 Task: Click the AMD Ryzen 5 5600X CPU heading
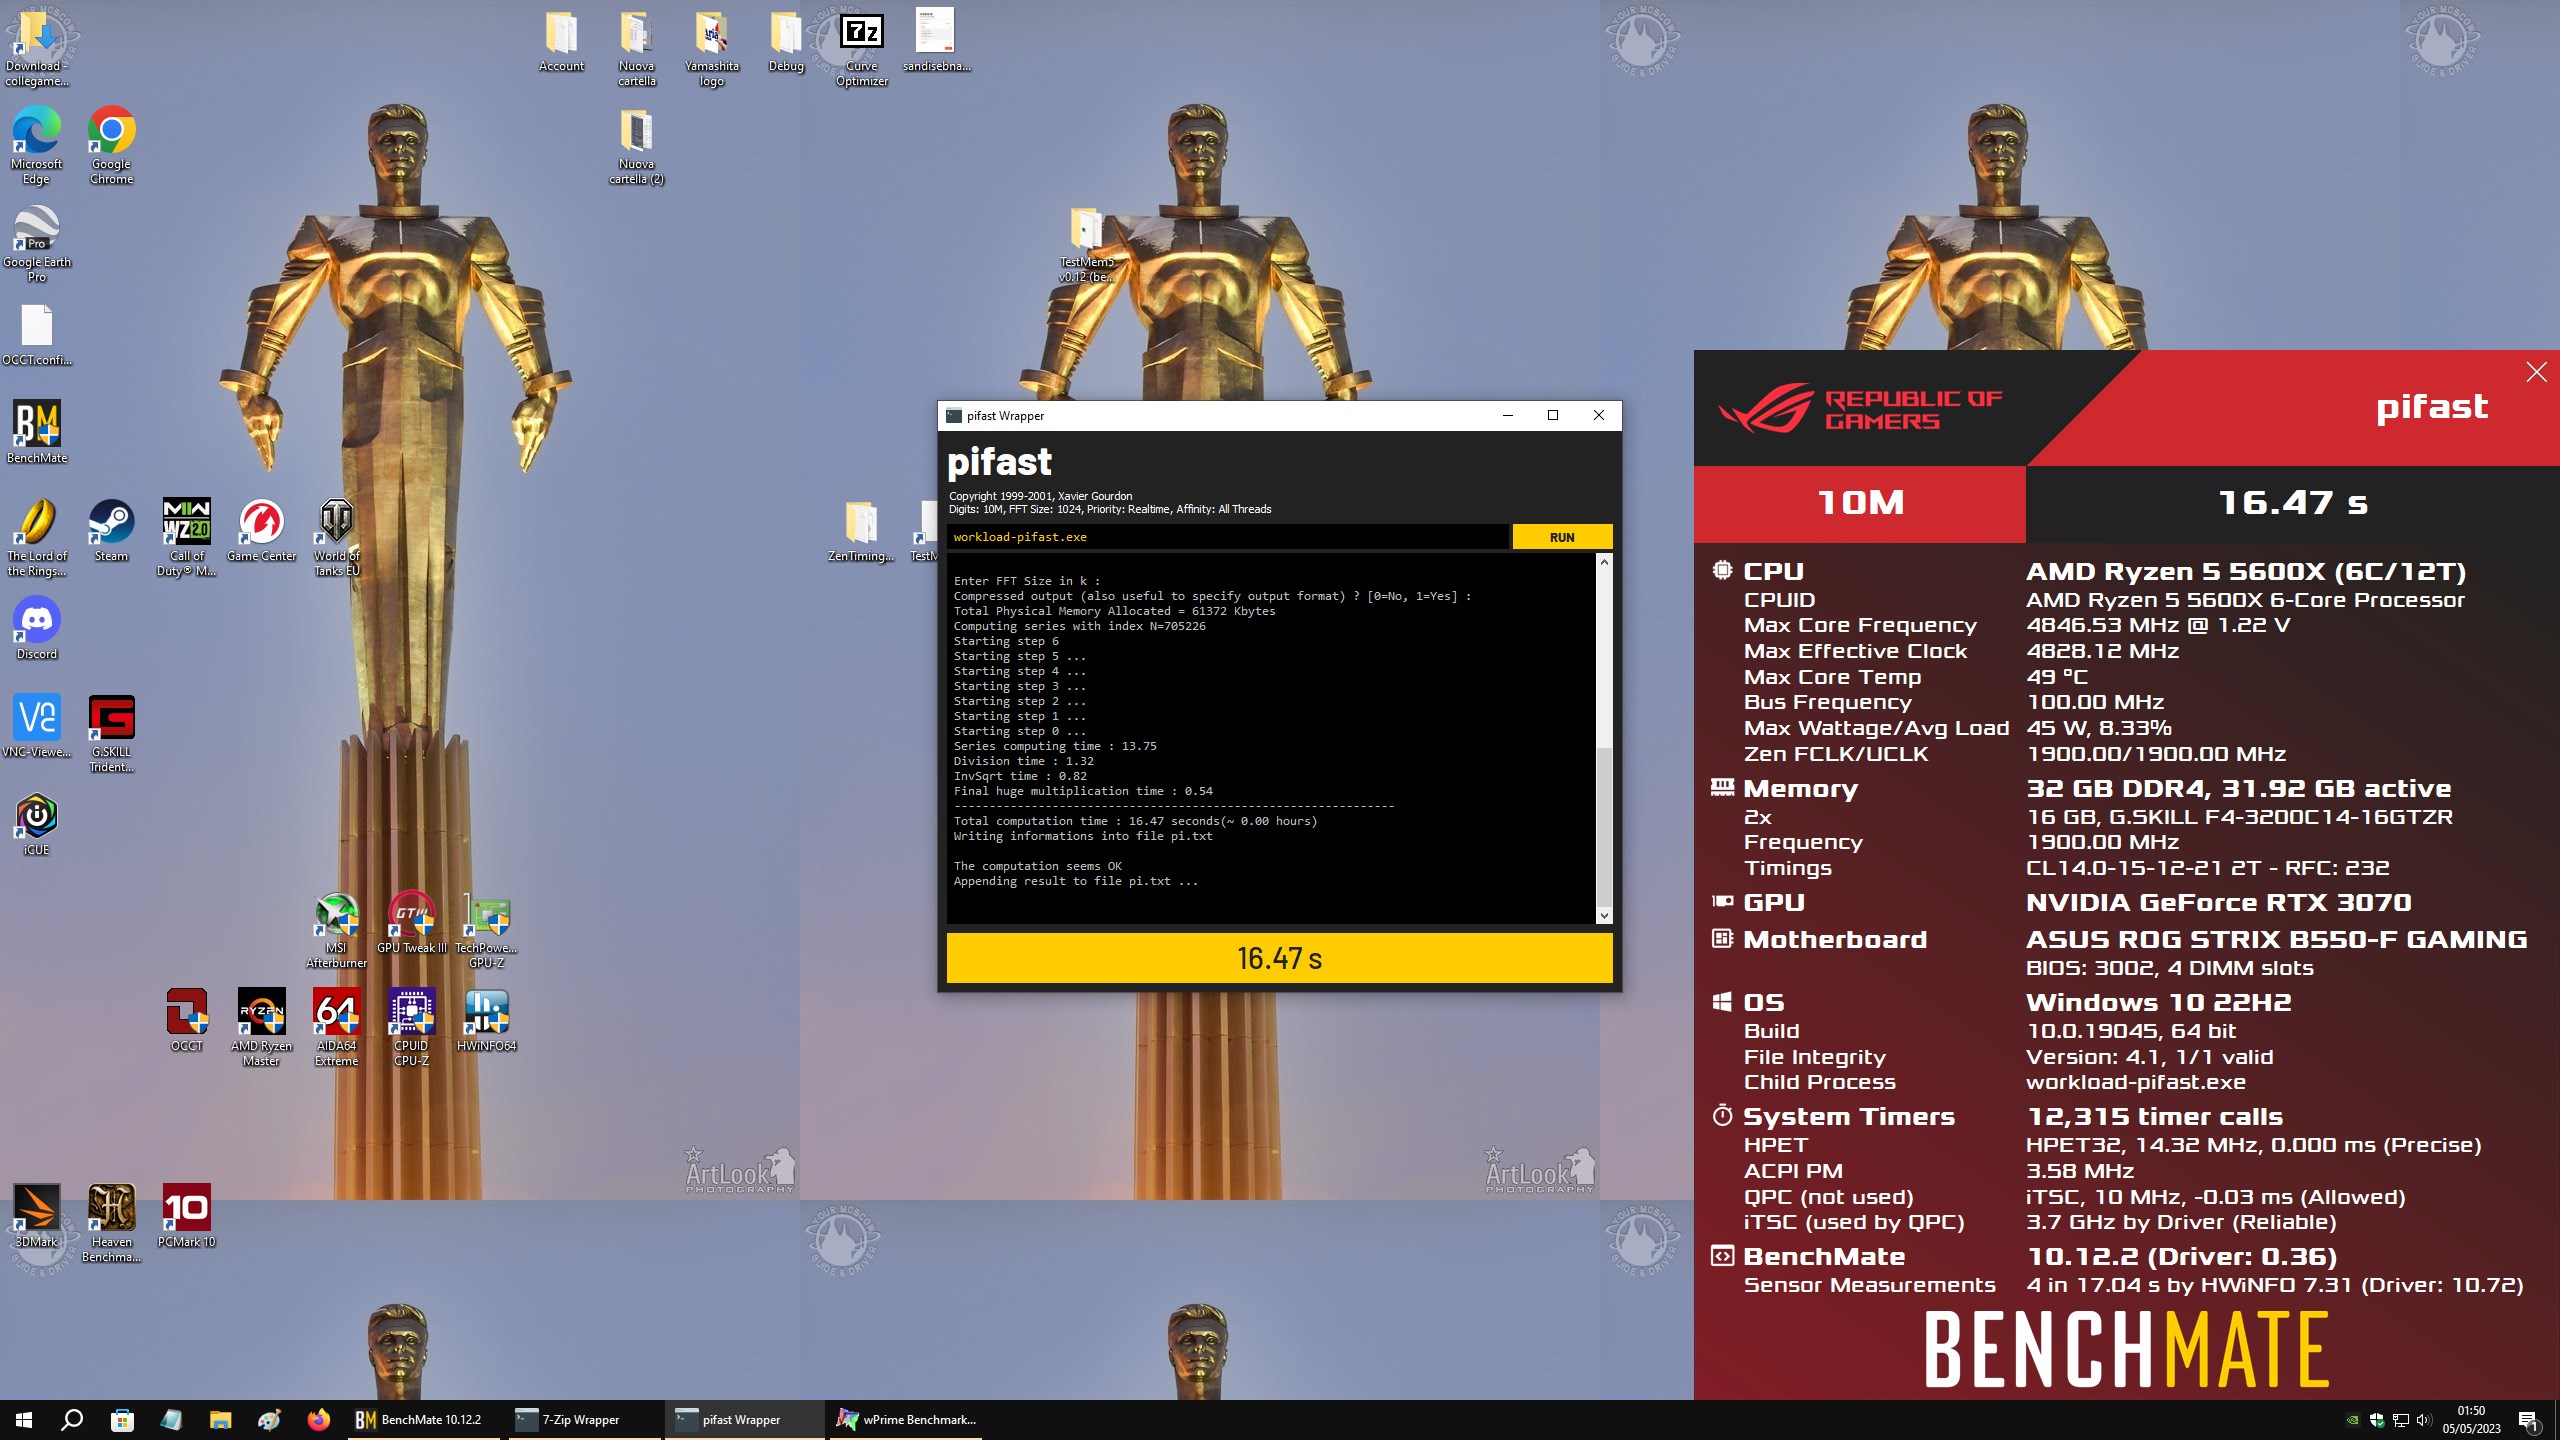2246,571
